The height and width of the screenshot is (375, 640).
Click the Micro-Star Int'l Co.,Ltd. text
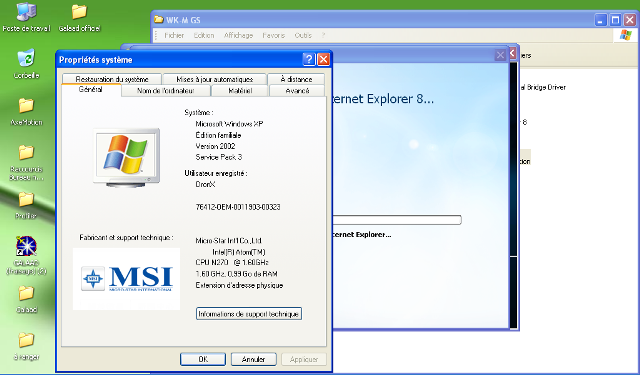click(x=229, y=241)
